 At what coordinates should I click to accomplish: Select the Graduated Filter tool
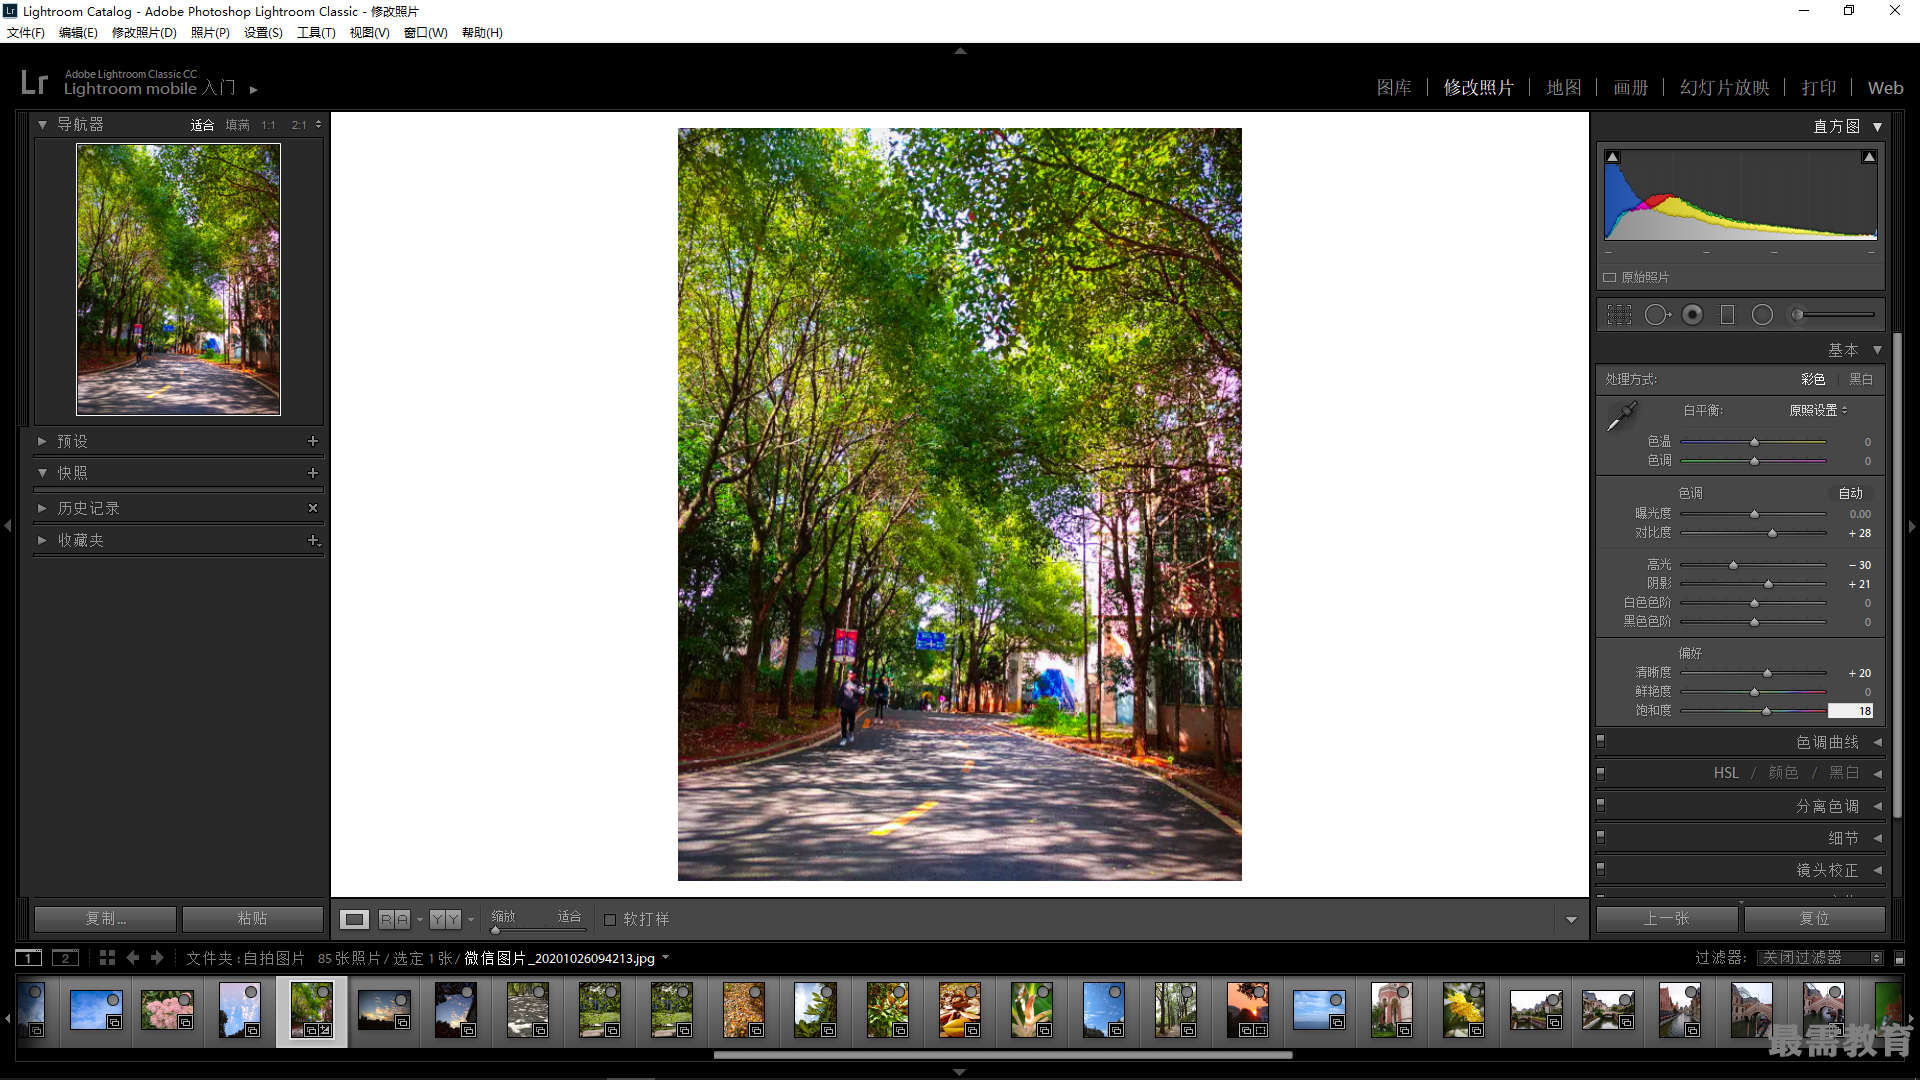(1727, 315)
